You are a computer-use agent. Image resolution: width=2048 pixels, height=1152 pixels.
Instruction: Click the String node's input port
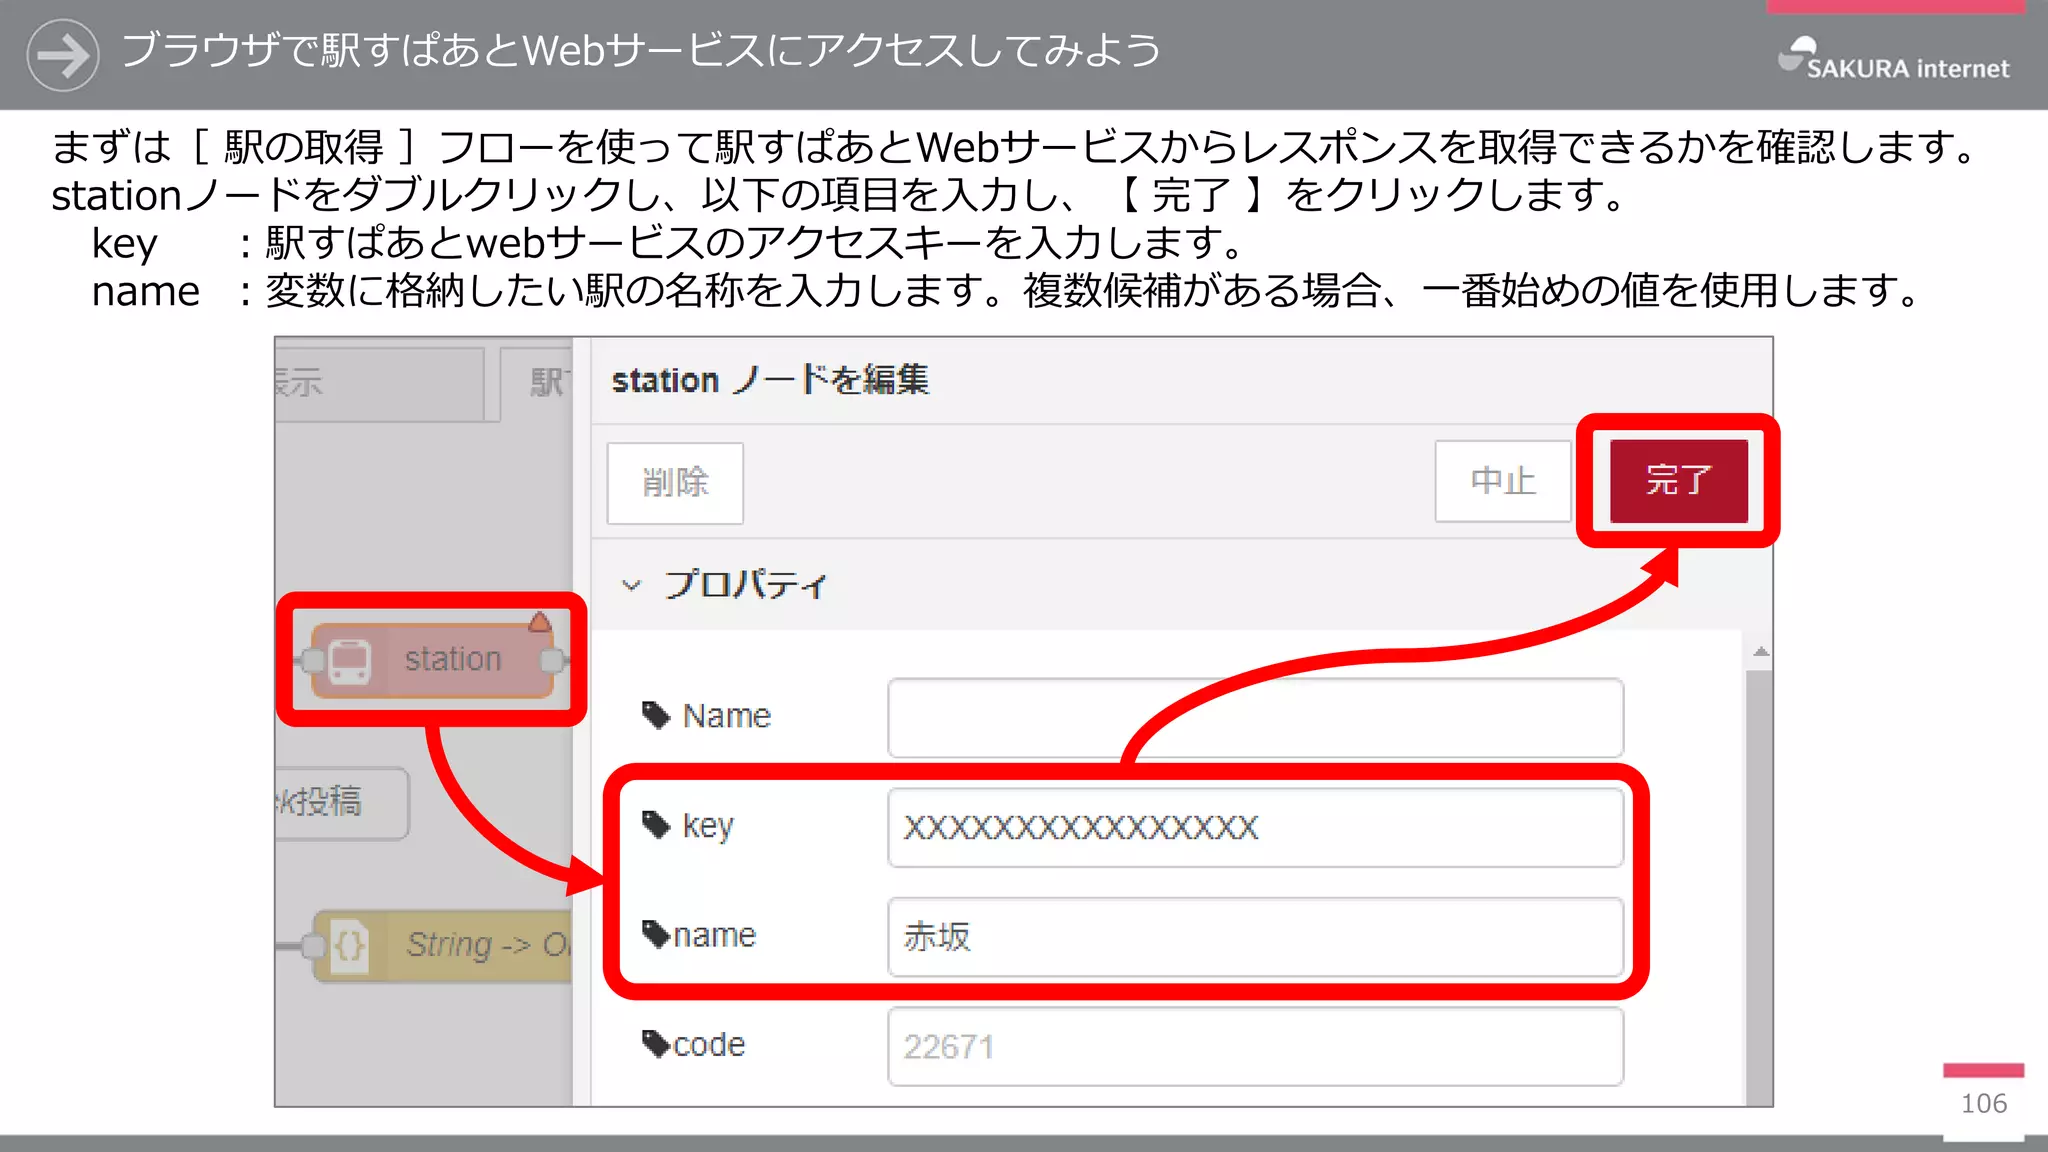tap(314, 946)
